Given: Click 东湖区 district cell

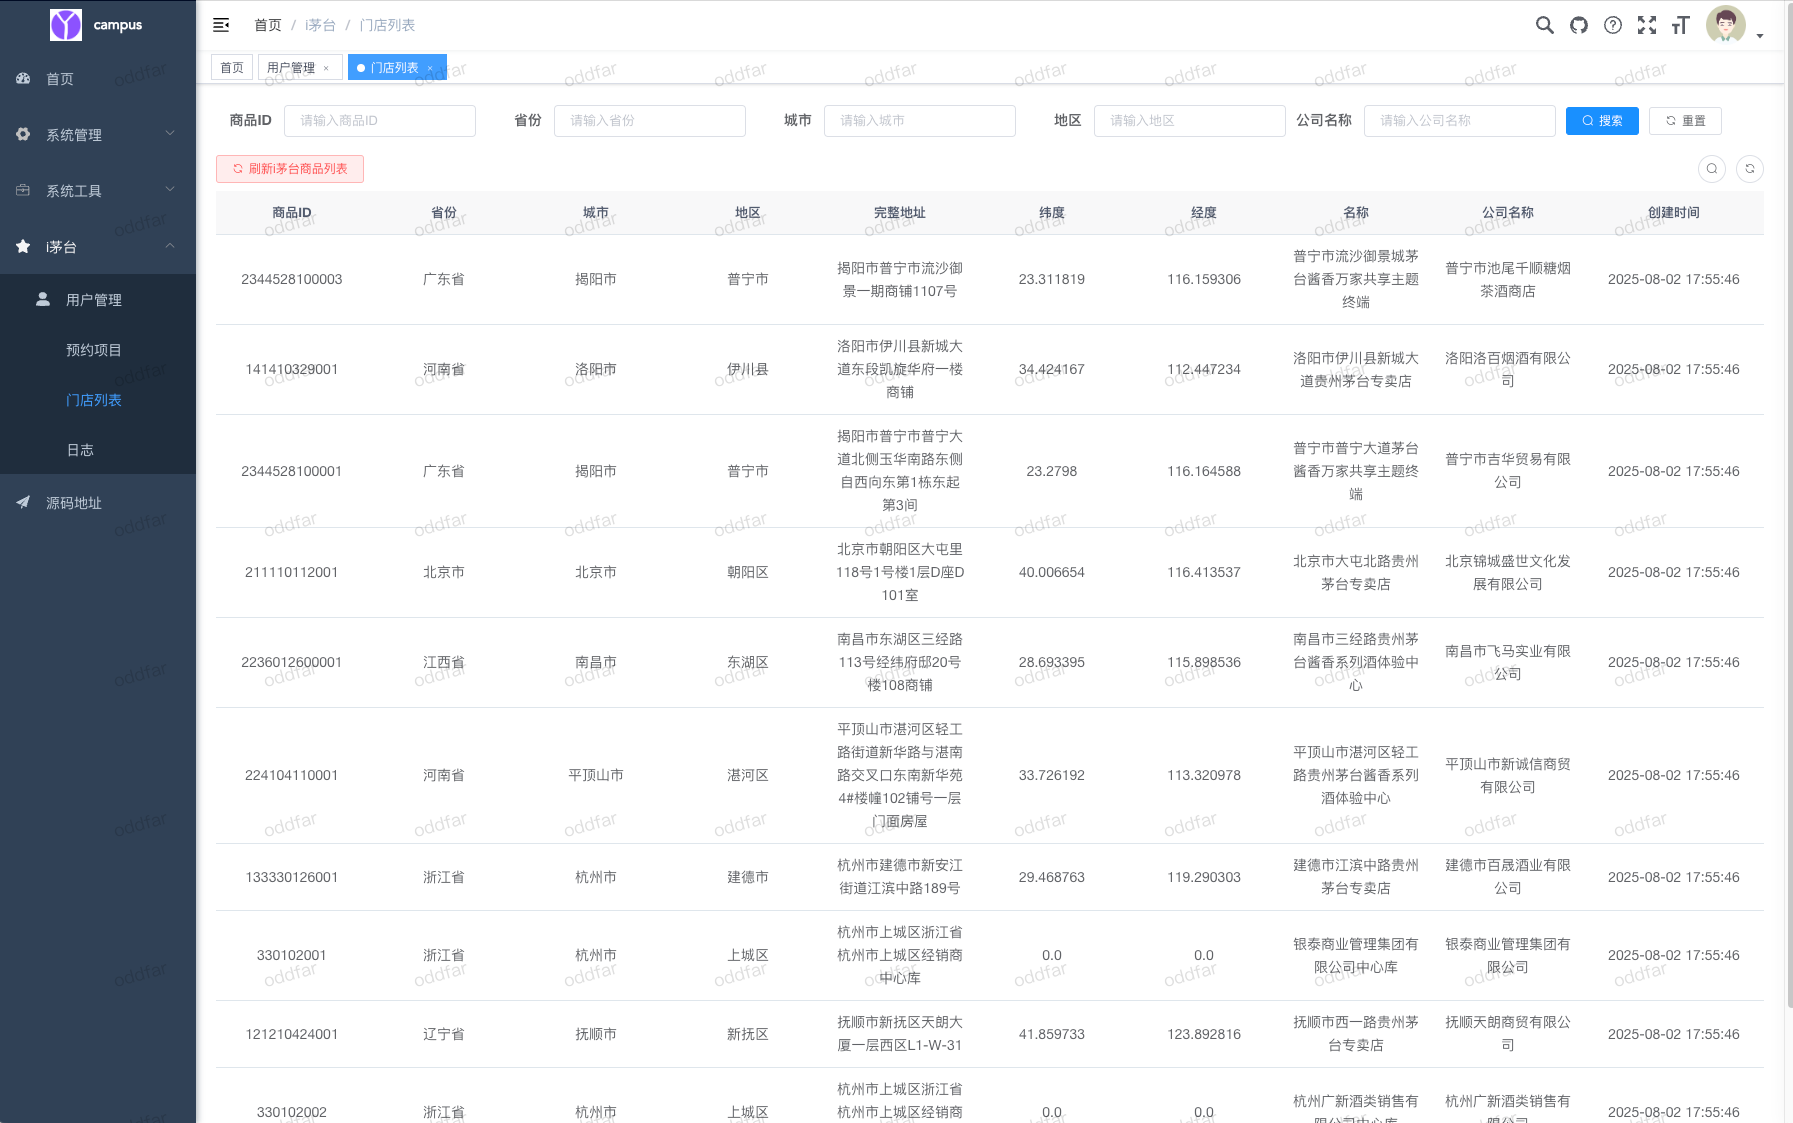Looking at the screenshot, I should [748, 662].
